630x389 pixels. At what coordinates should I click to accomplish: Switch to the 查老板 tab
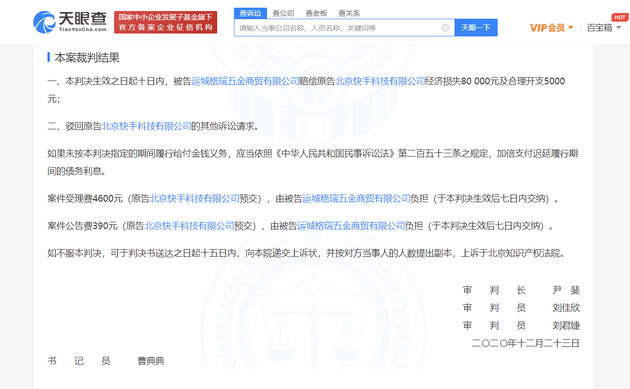click(316, 13)
